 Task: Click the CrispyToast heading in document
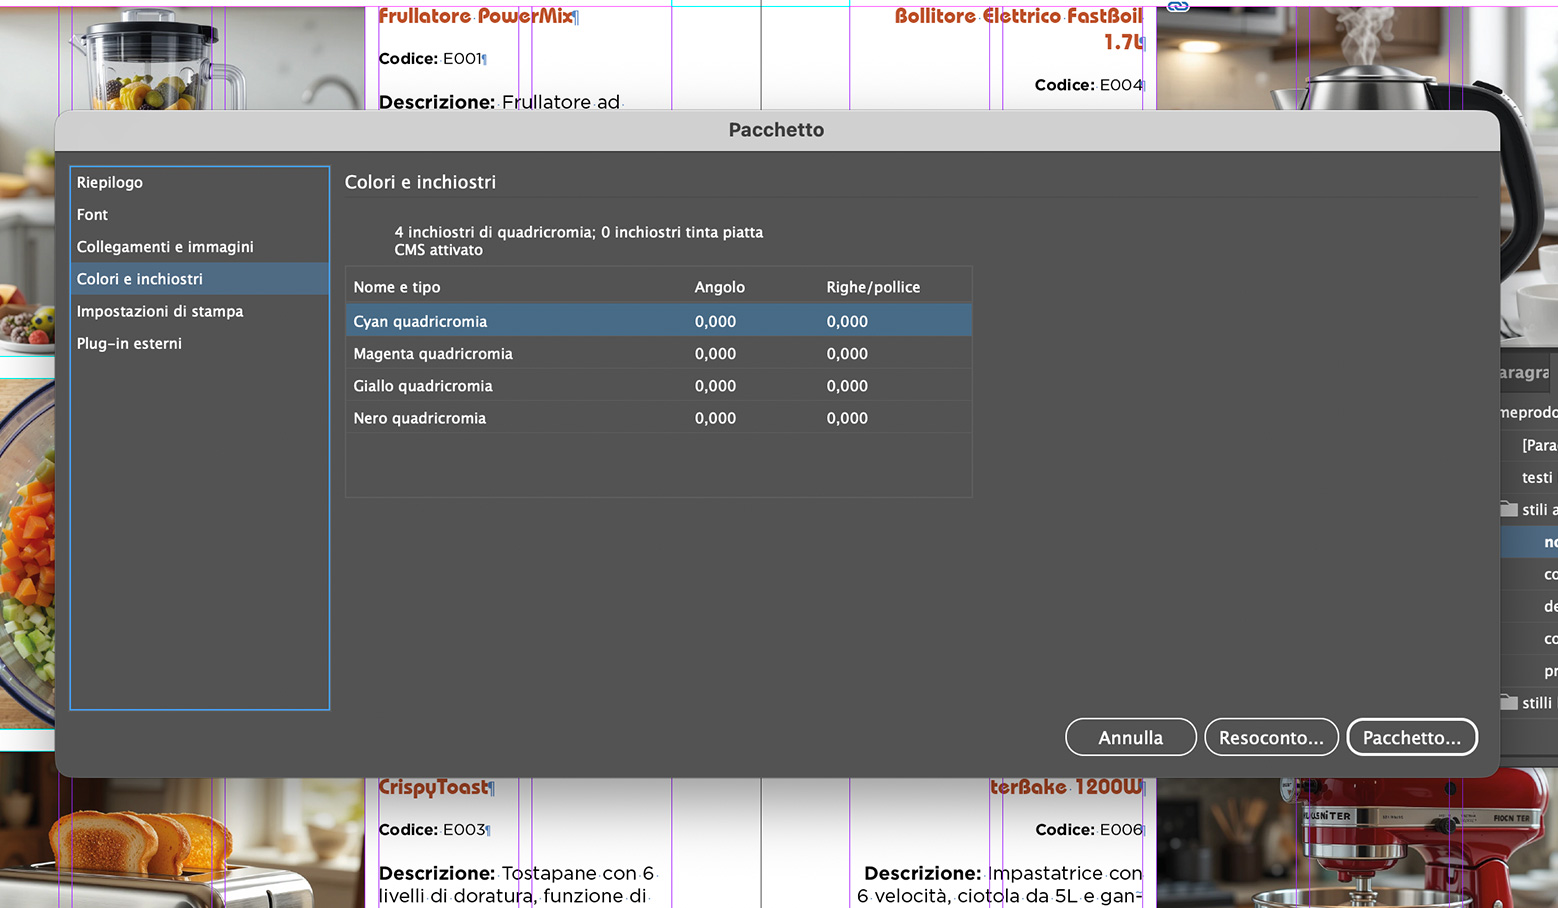(435, 787)
